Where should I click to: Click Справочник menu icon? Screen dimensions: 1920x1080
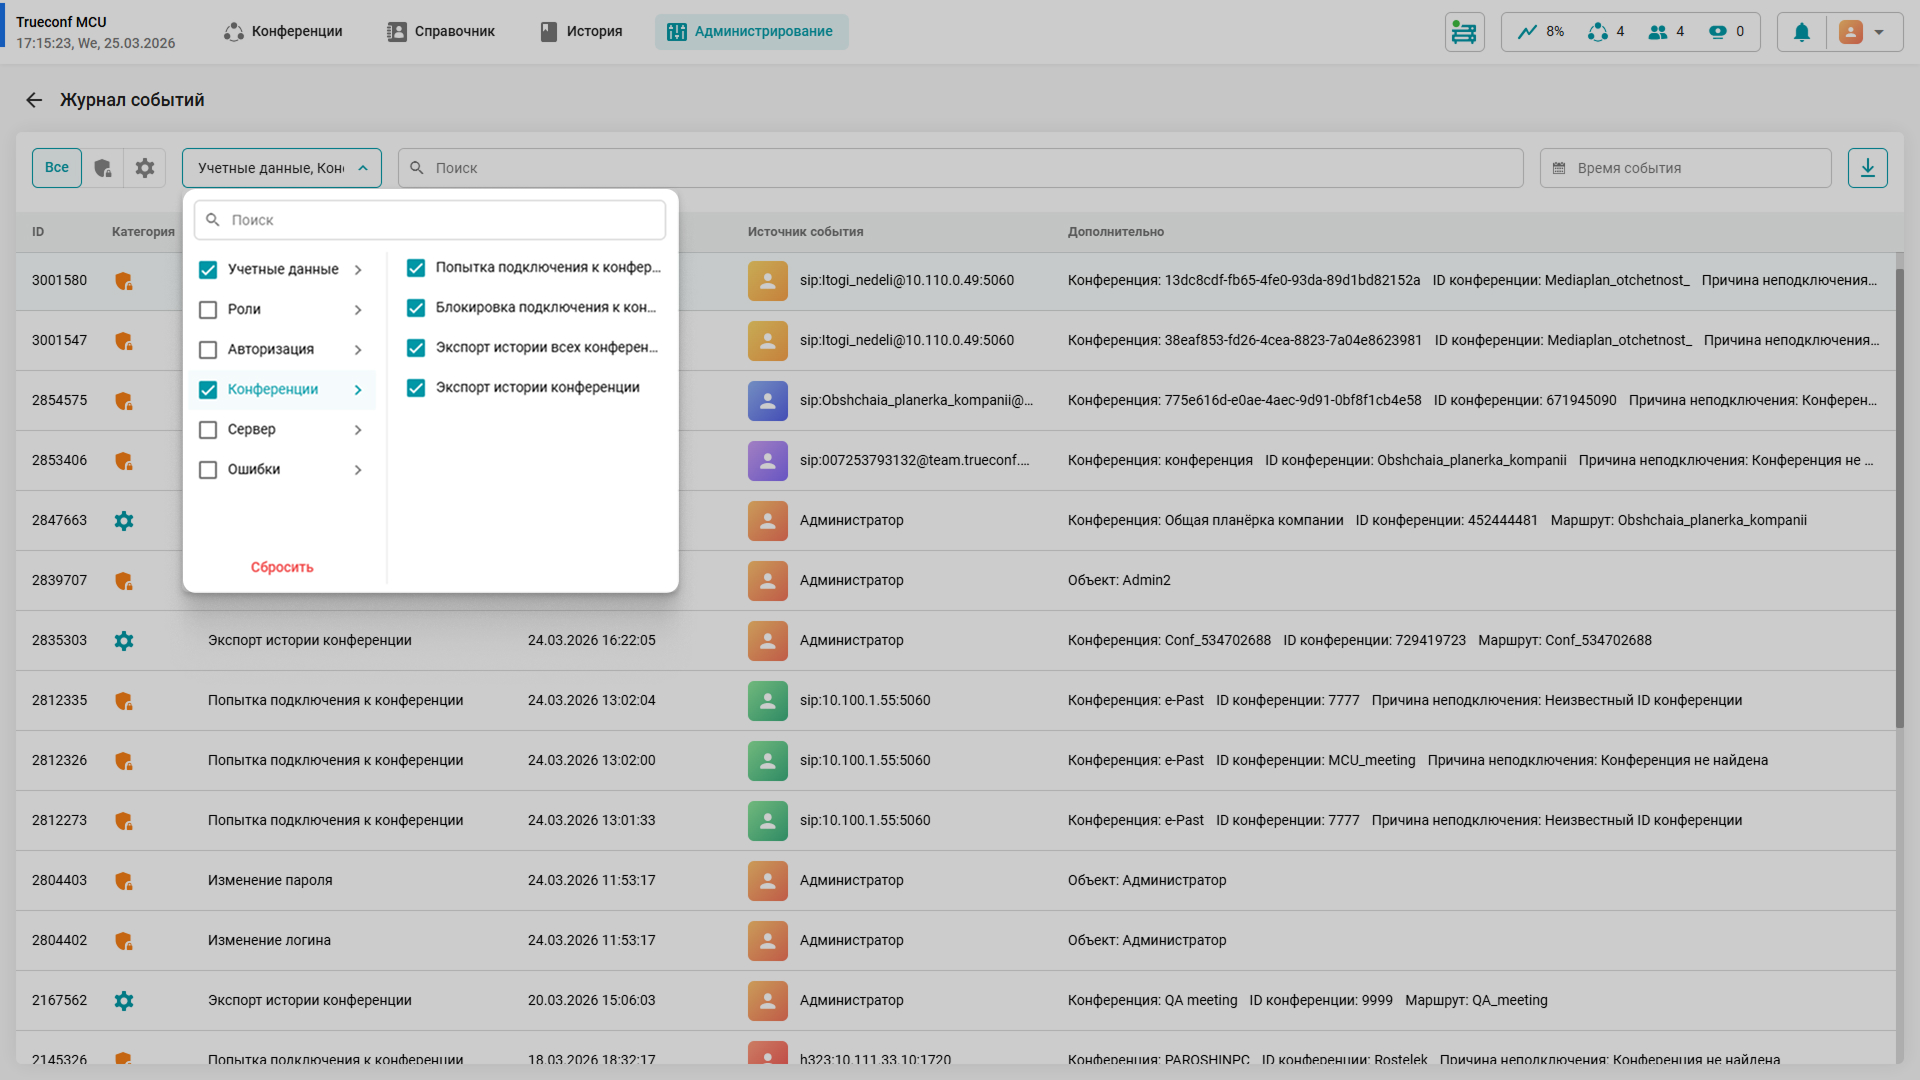[x=397, y=32]
